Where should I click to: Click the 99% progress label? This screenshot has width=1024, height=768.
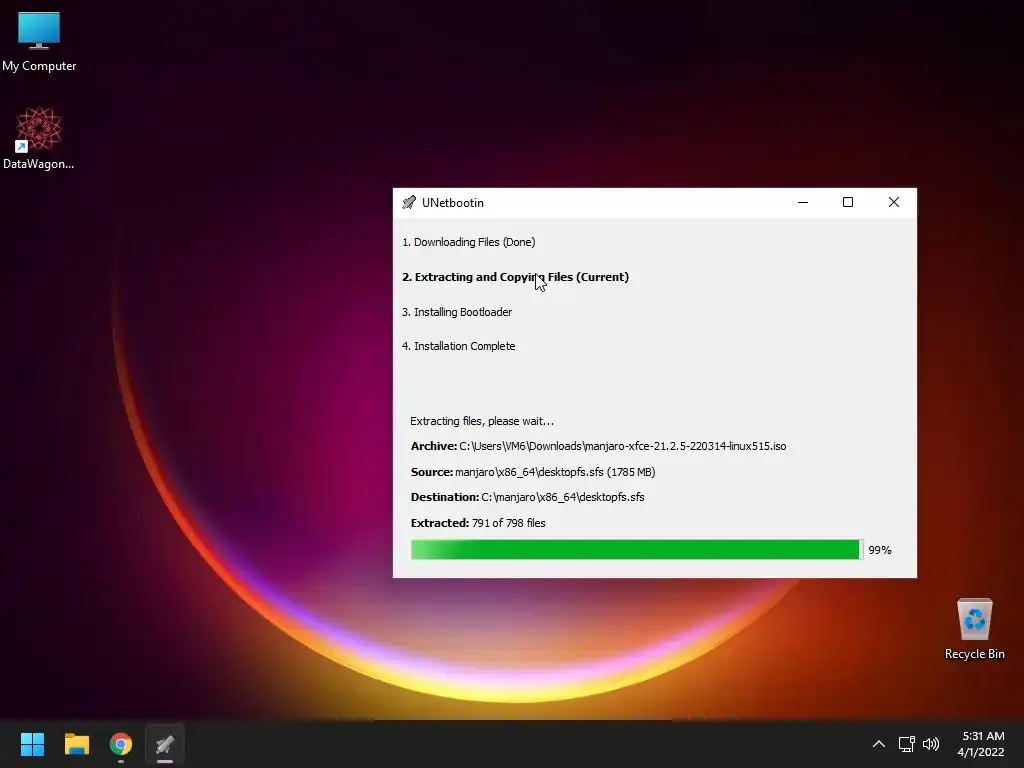(x=880, y=551)
